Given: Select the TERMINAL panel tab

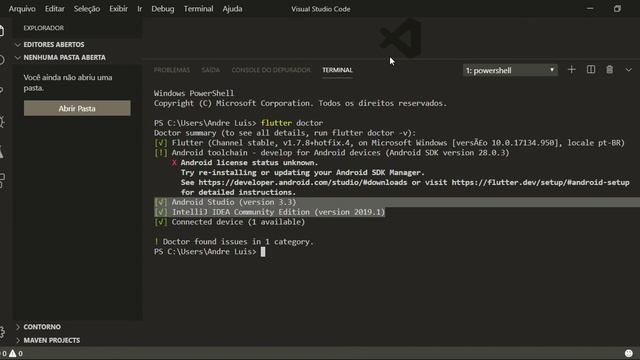Looking at the screenshot, I should click(337, 70).
